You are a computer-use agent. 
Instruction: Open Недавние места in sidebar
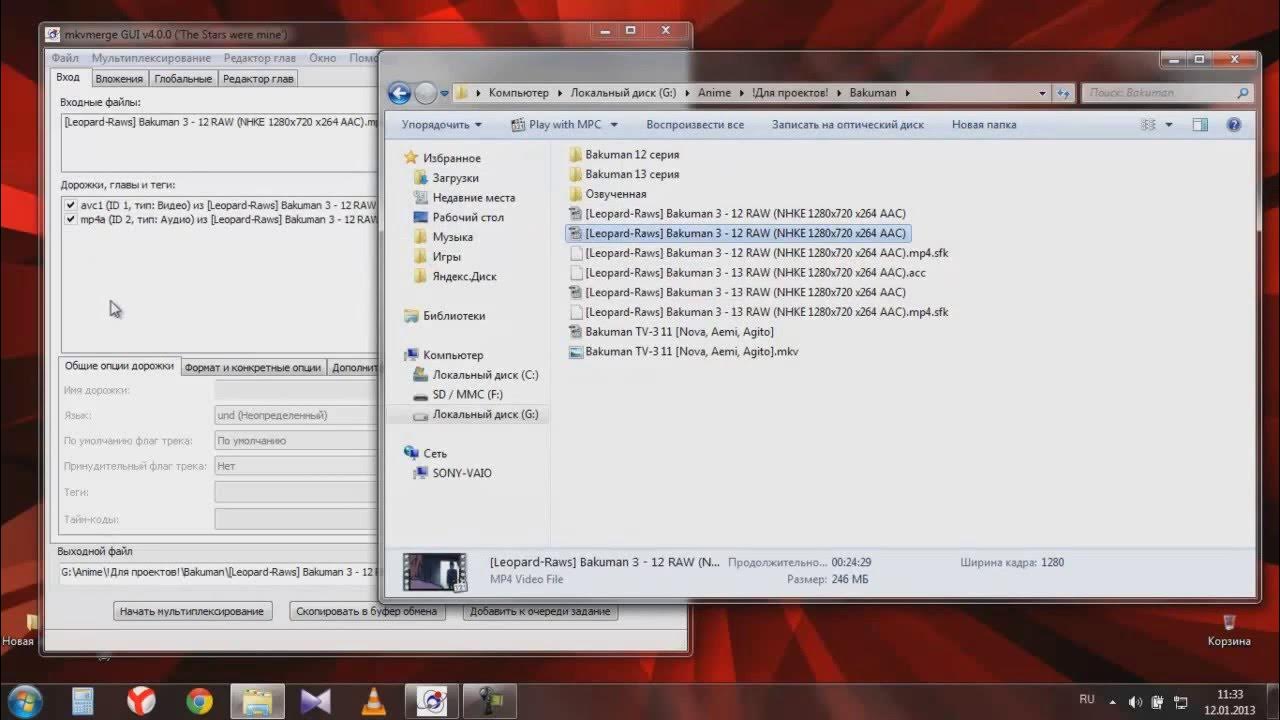[464, 198]
